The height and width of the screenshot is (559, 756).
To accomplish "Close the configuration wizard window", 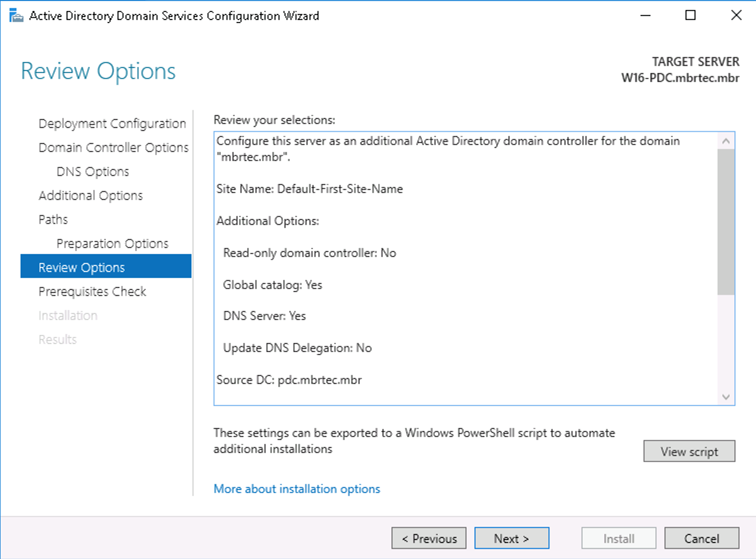I will click(x=736, y=15).
